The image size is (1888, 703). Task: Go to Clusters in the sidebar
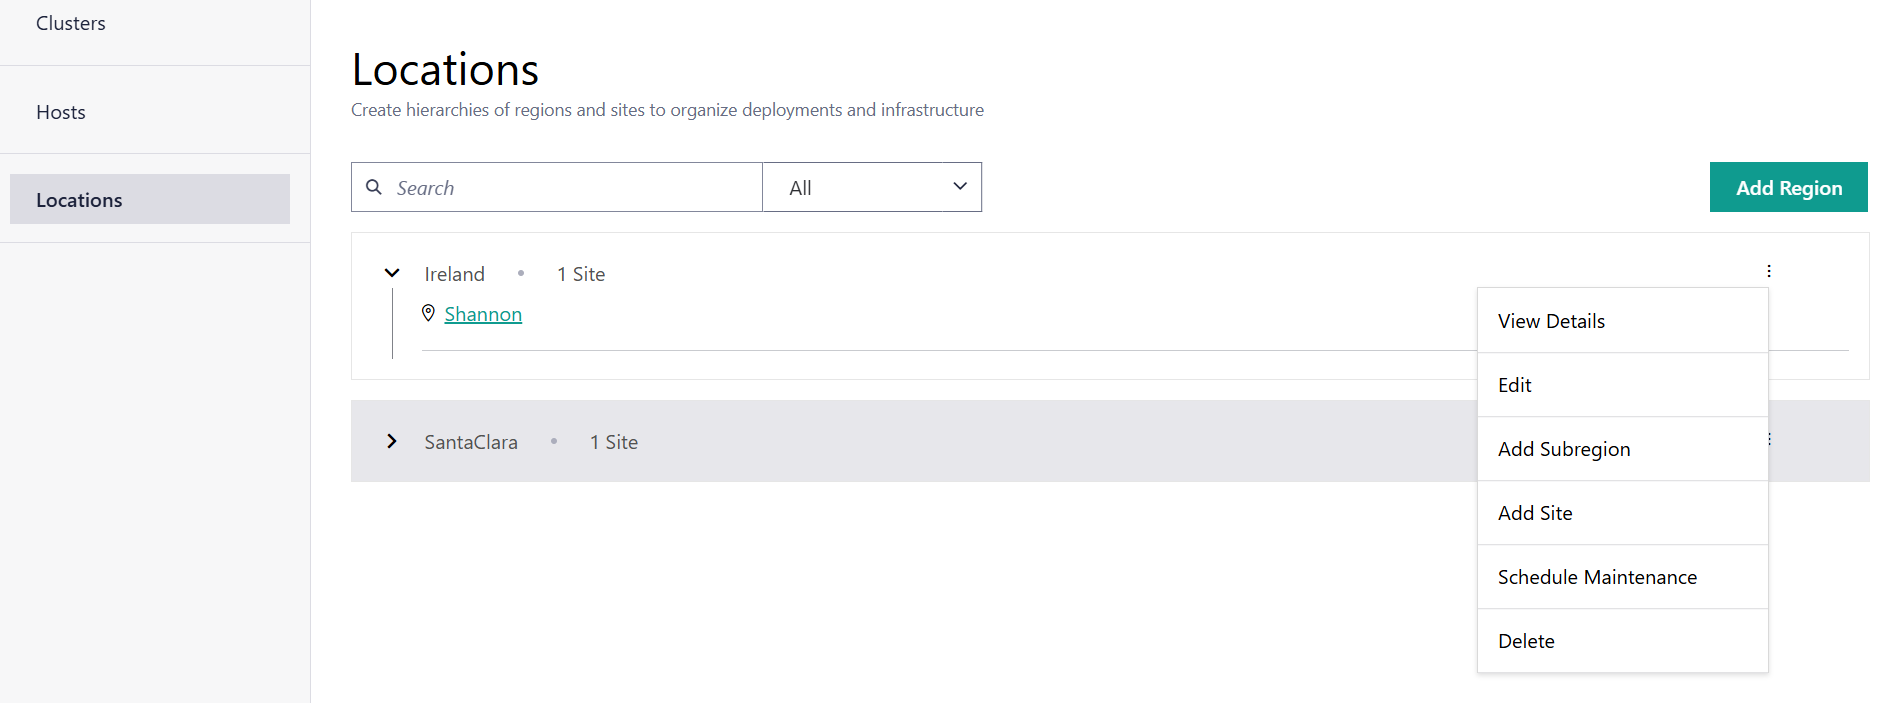click(x=71, y=23)
